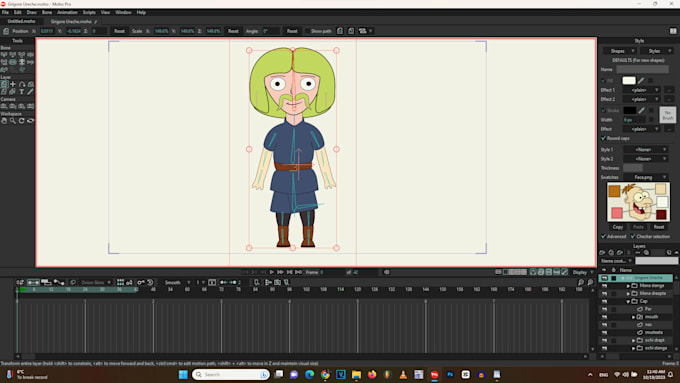This screenshot has width=680, height=383.
Task: Toggle the Checker selection checkbox
Action: click(633, 236)
